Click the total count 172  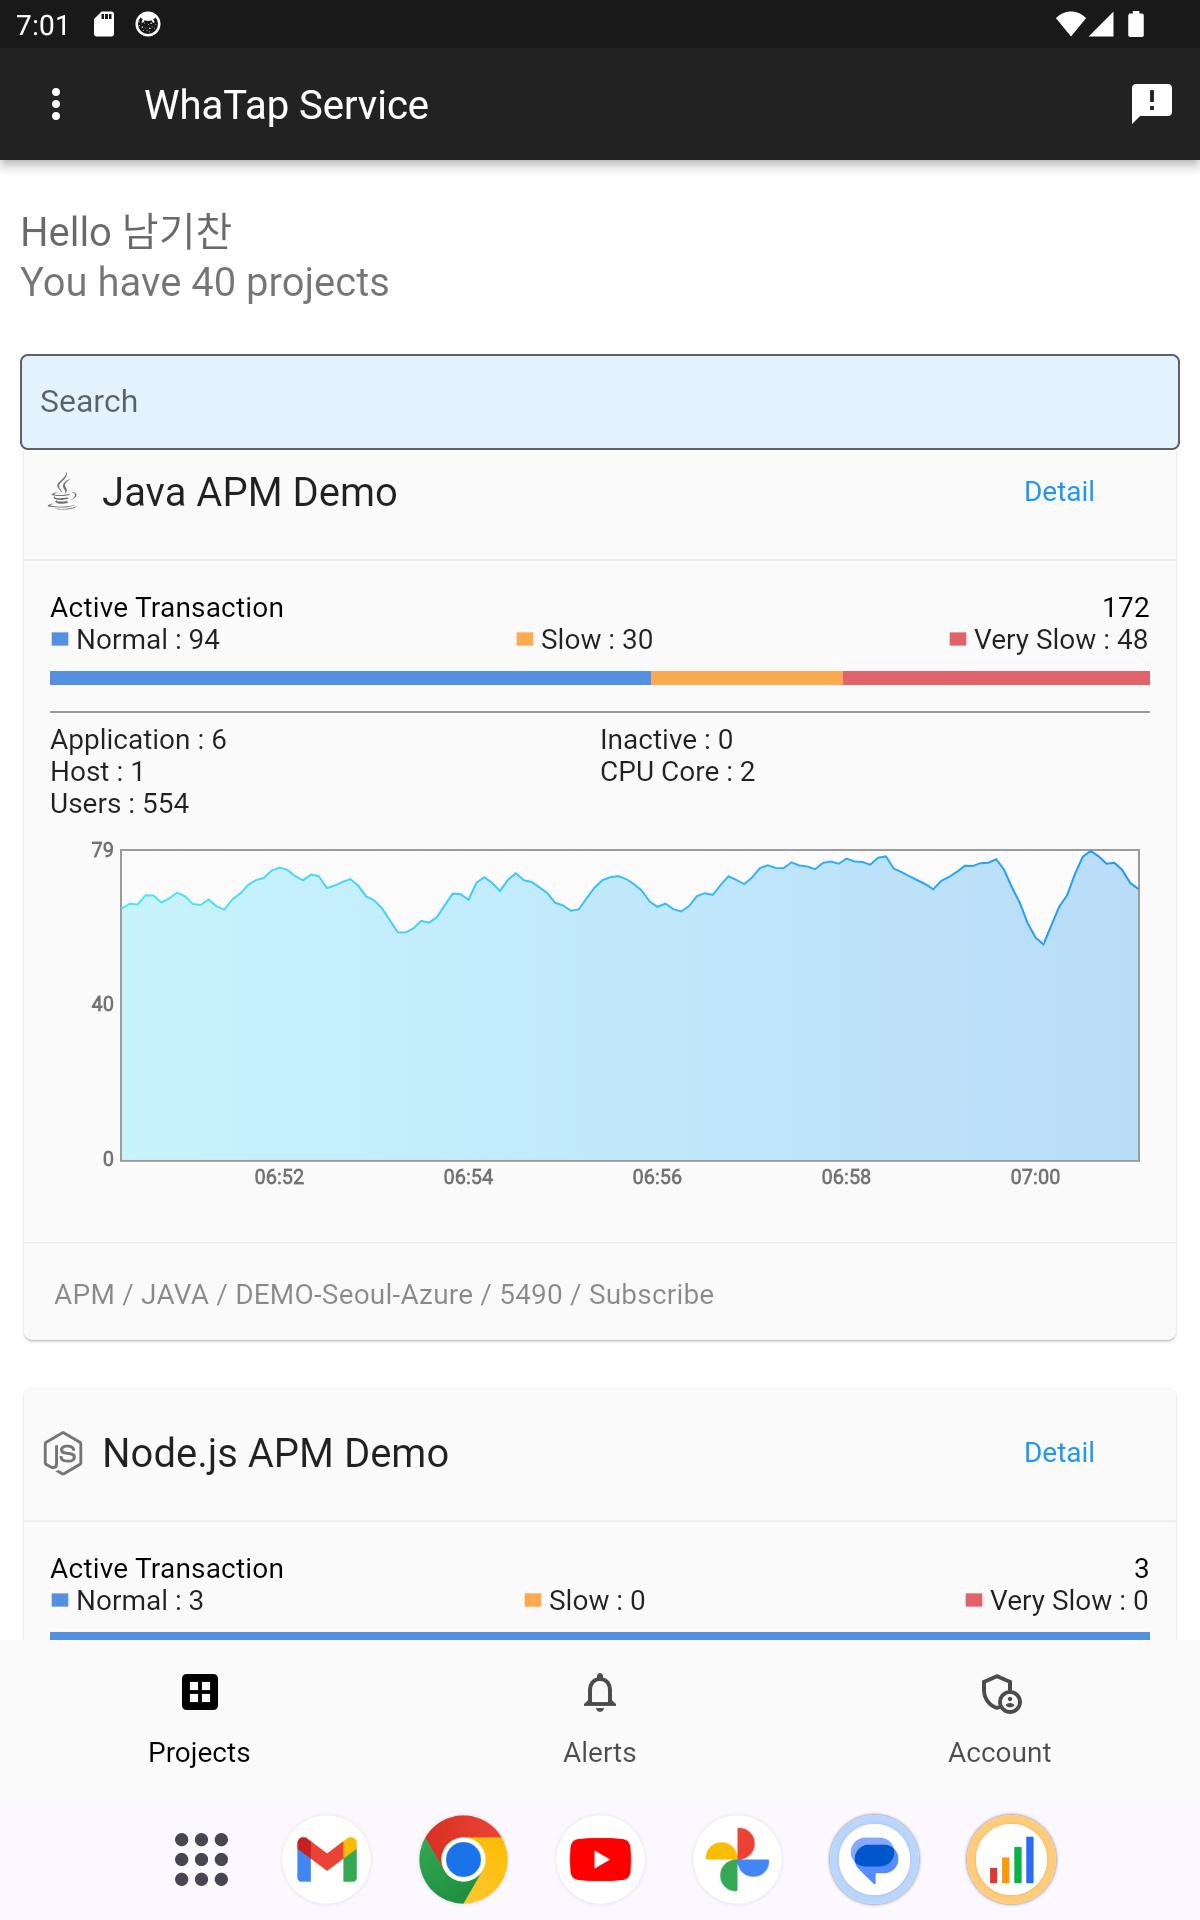(x=1126, y=607)
